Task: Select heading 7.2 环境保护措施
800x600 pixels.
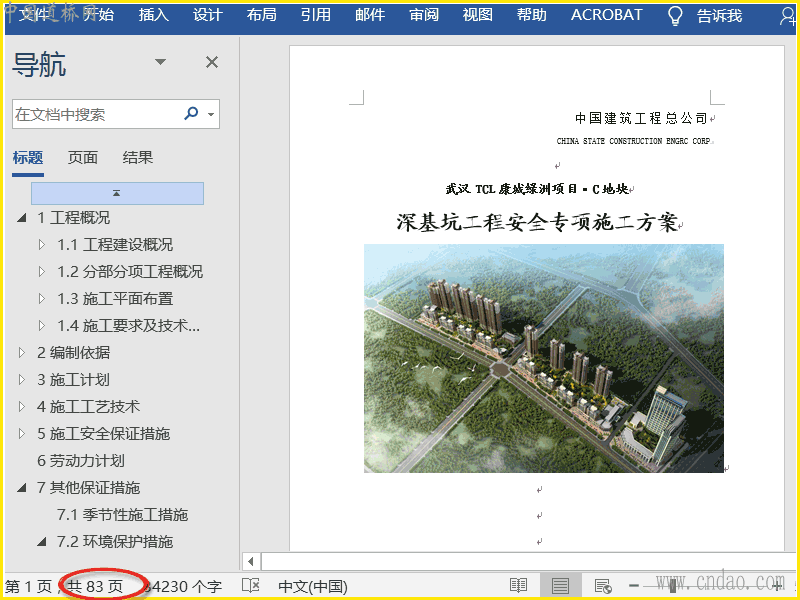Action: 115,541
